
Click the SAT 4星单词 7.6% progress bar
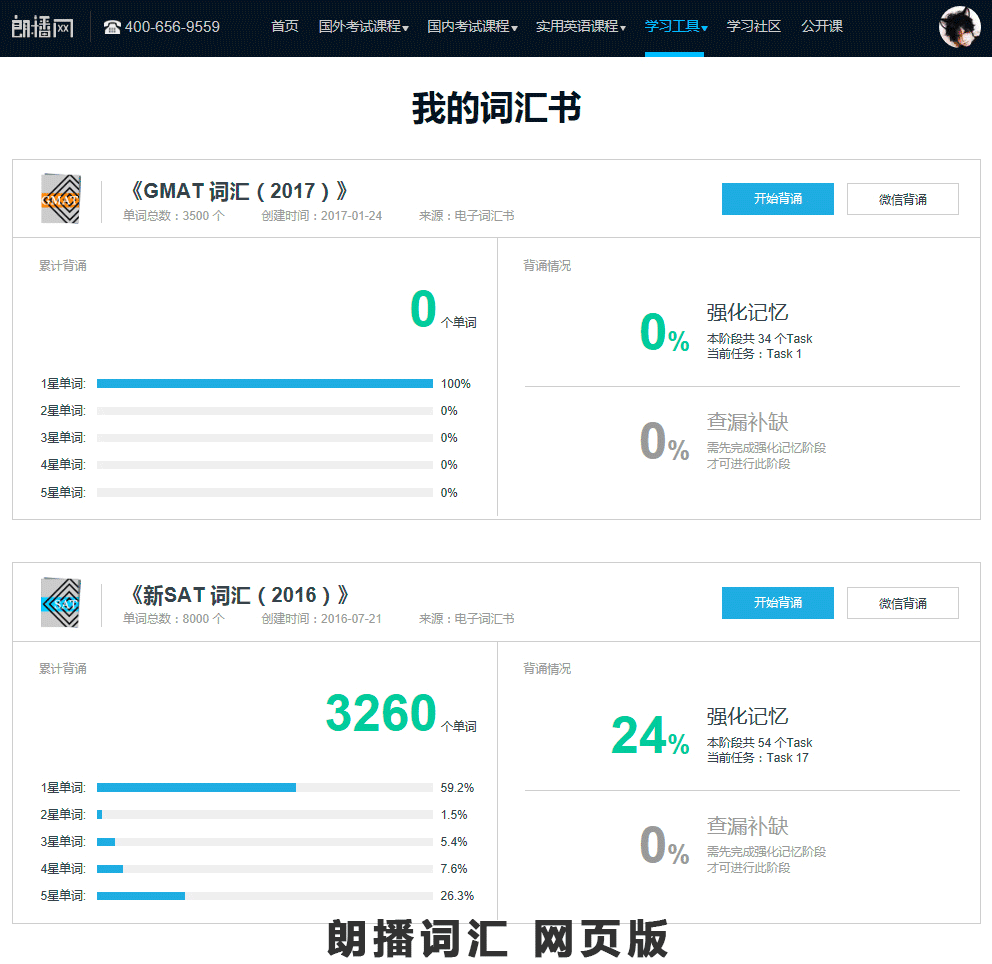point(264,868)
